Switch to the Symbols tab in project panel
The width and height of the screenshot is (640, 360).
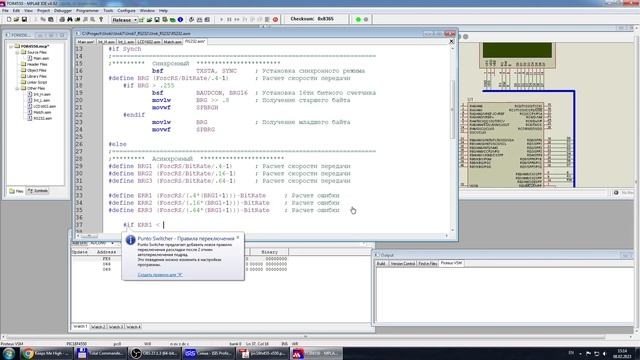38,191
